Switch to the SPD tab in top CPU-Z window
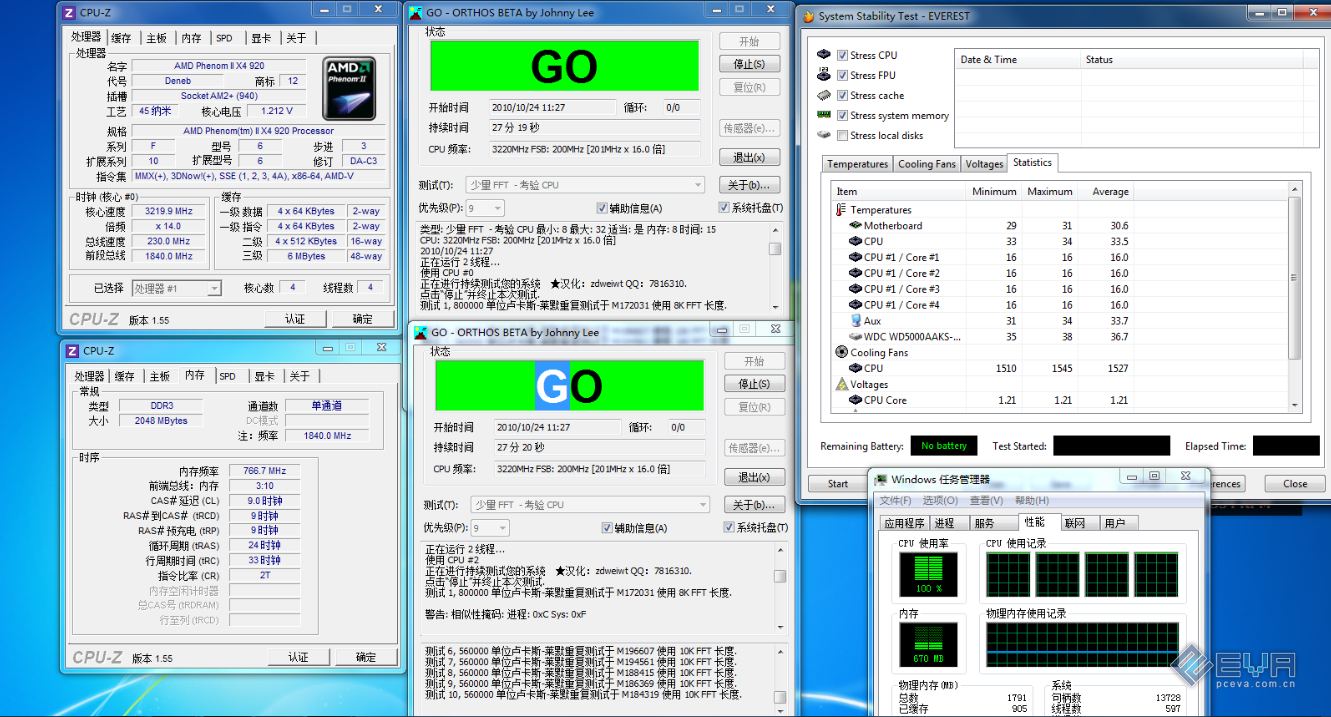 click(224, 38)
